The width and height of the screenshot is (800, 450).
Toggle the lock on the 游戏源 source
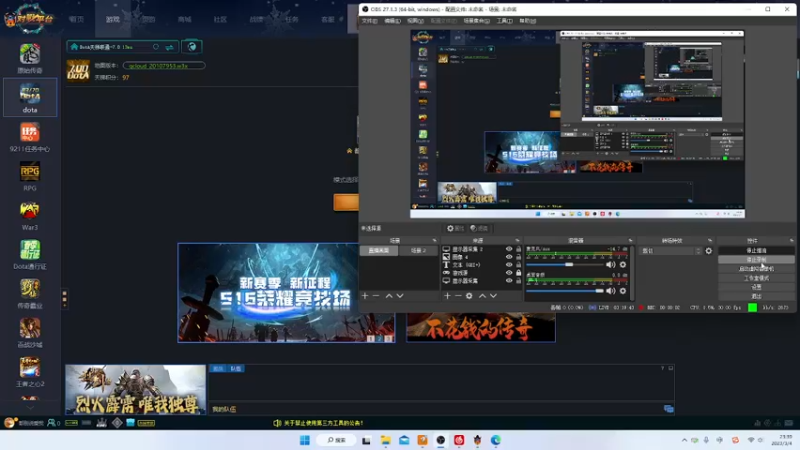518,273
